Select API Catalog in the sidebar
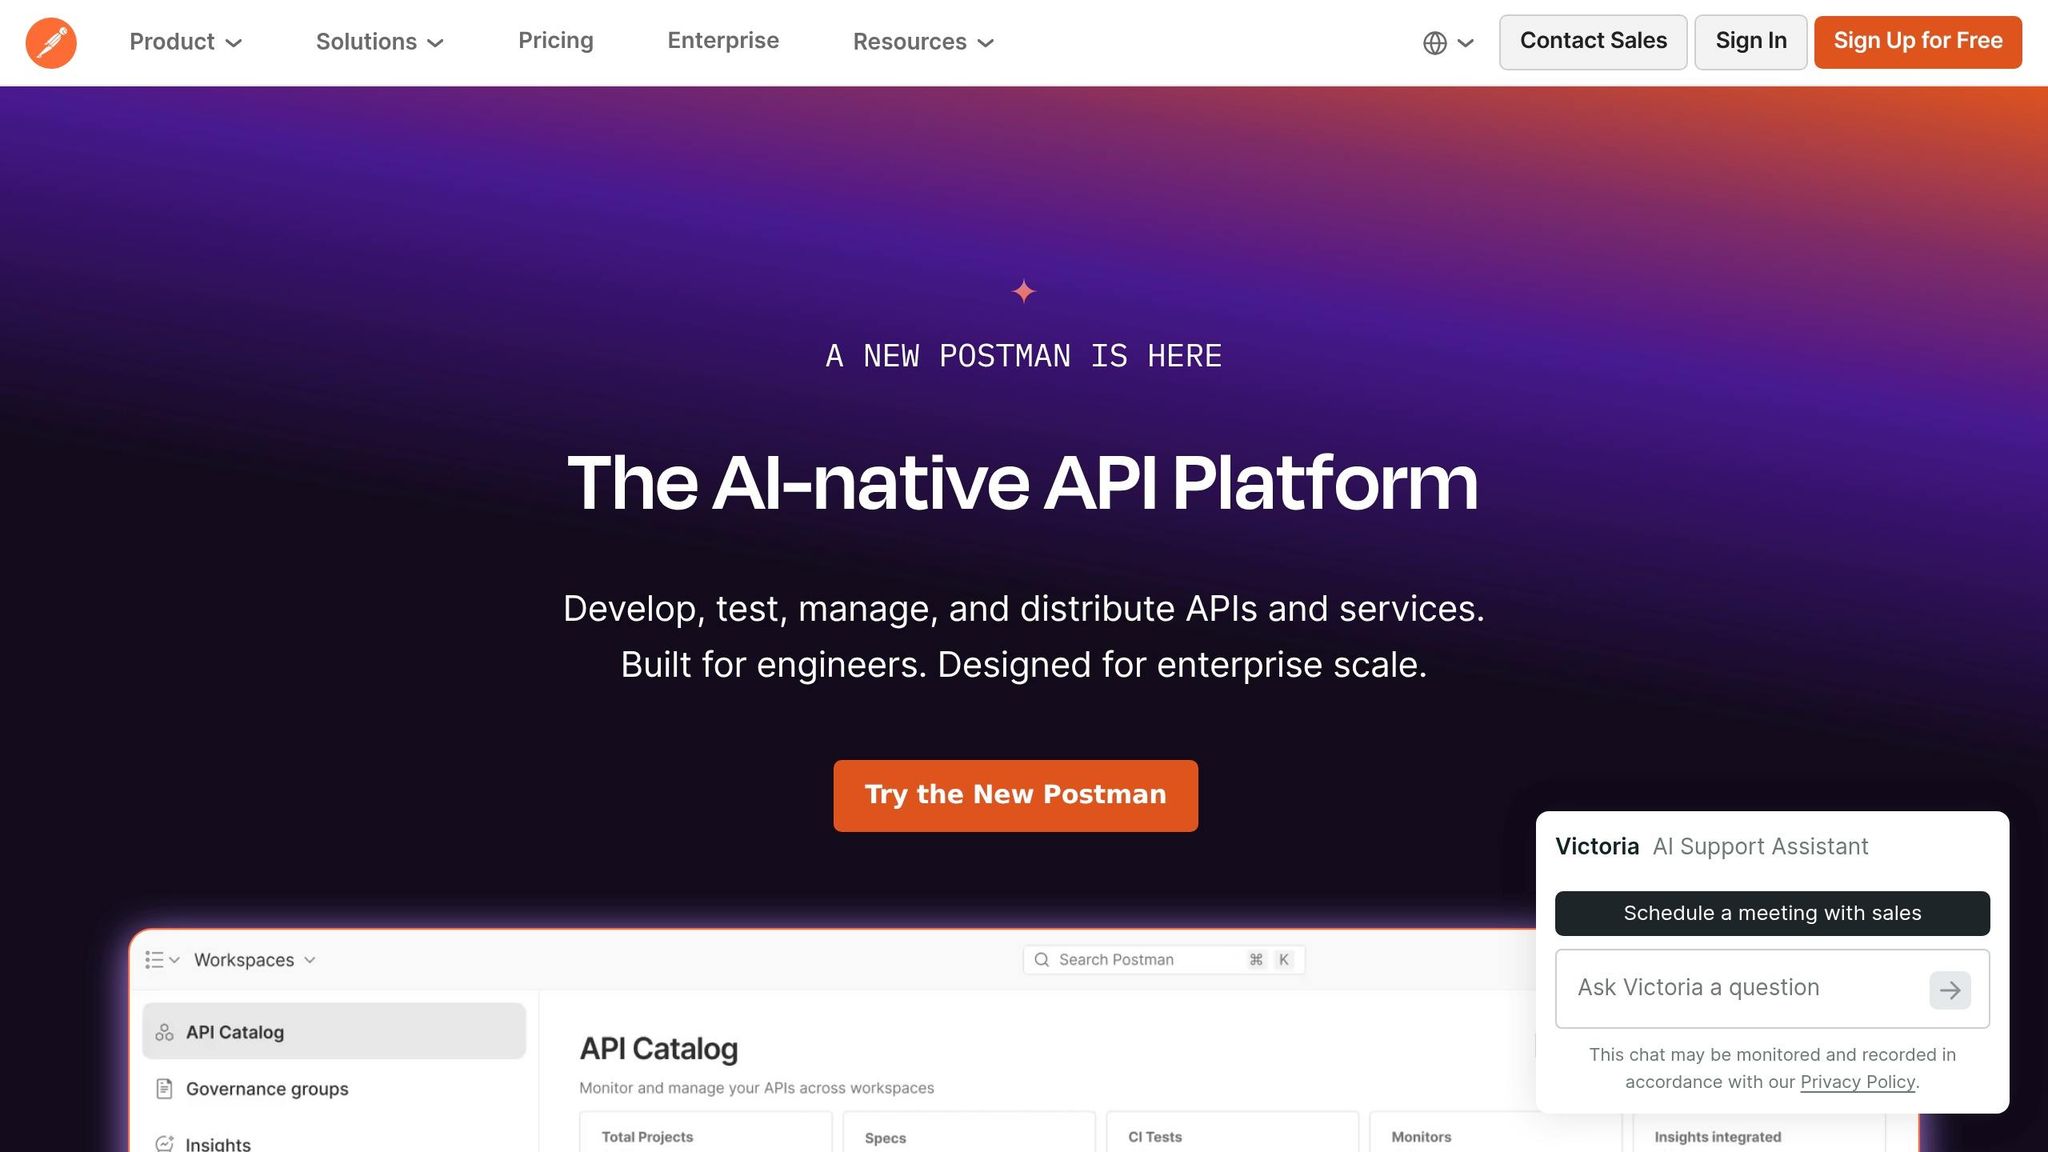Image resolution: width=2048 pixels, height=1152 pixels. tap(334, 1031)
